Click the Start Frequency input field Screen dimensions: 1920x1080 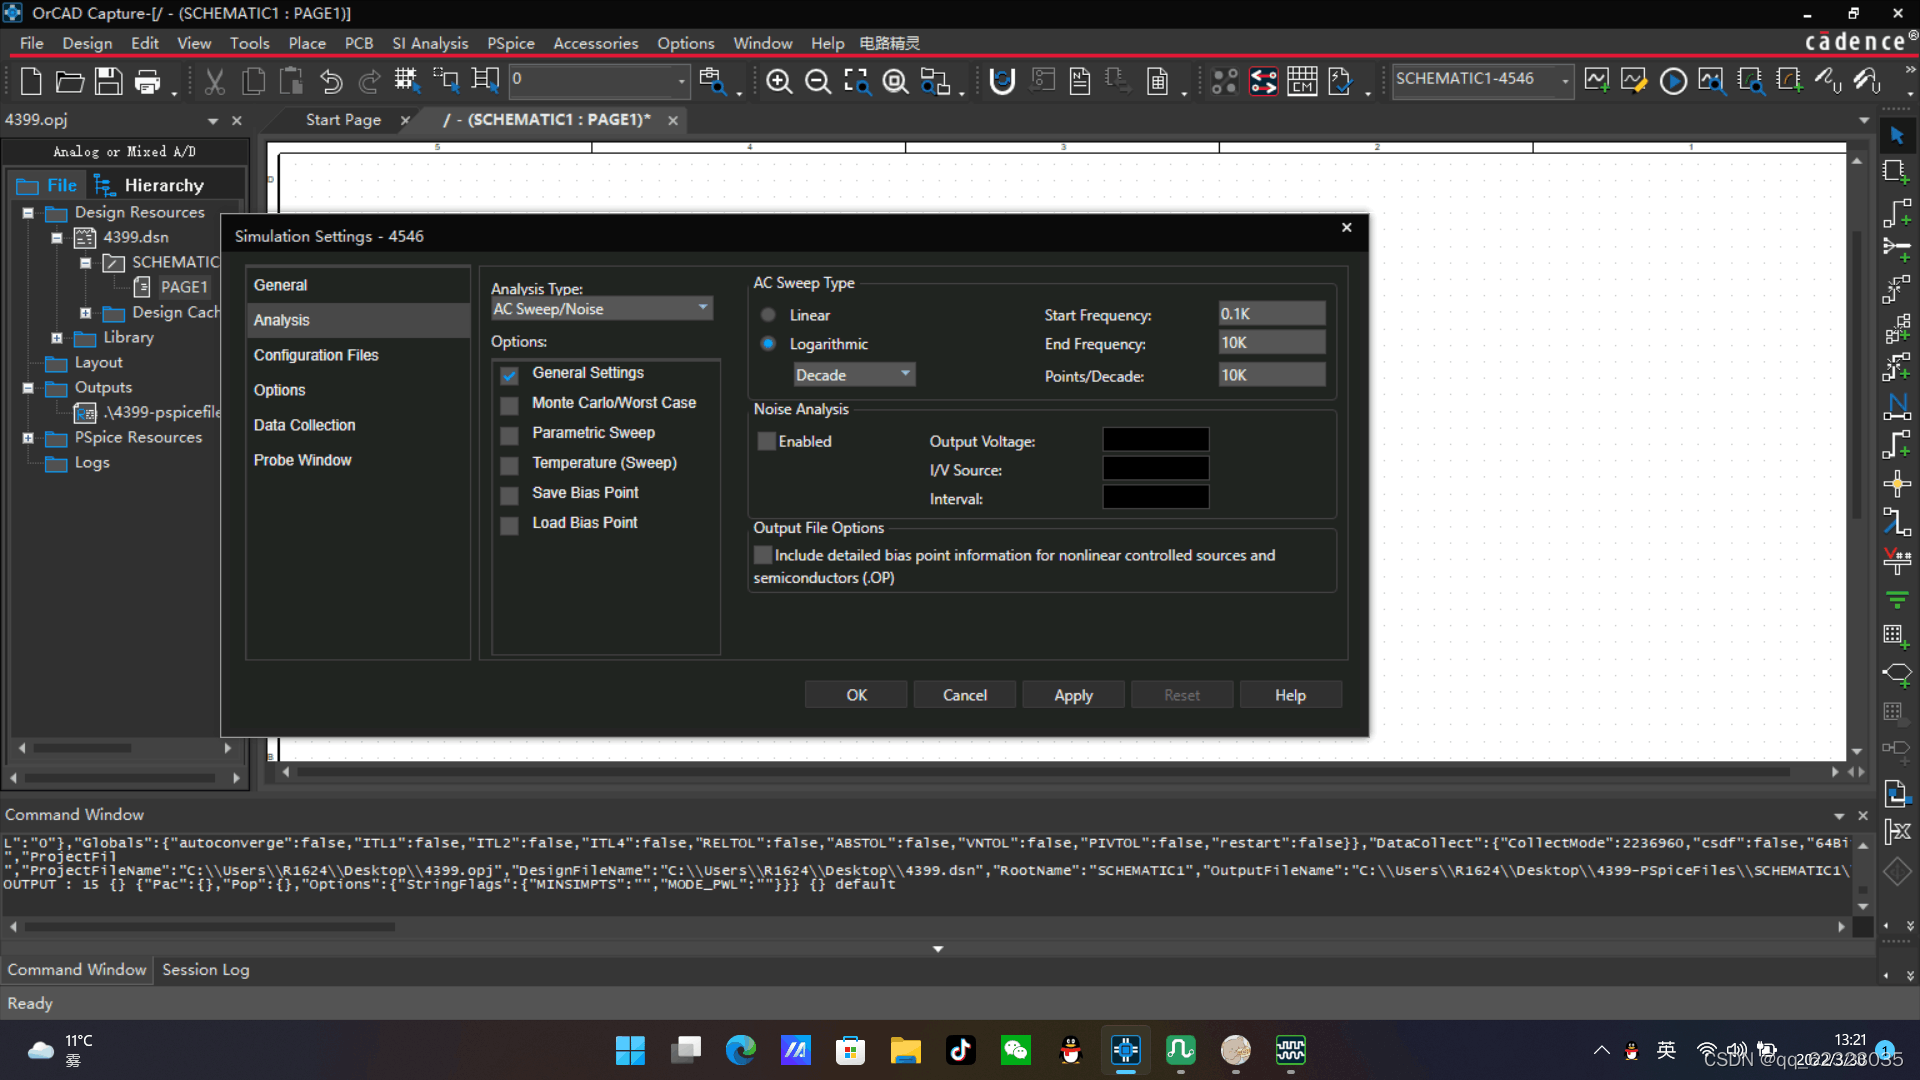click(x=1271, y=314)
